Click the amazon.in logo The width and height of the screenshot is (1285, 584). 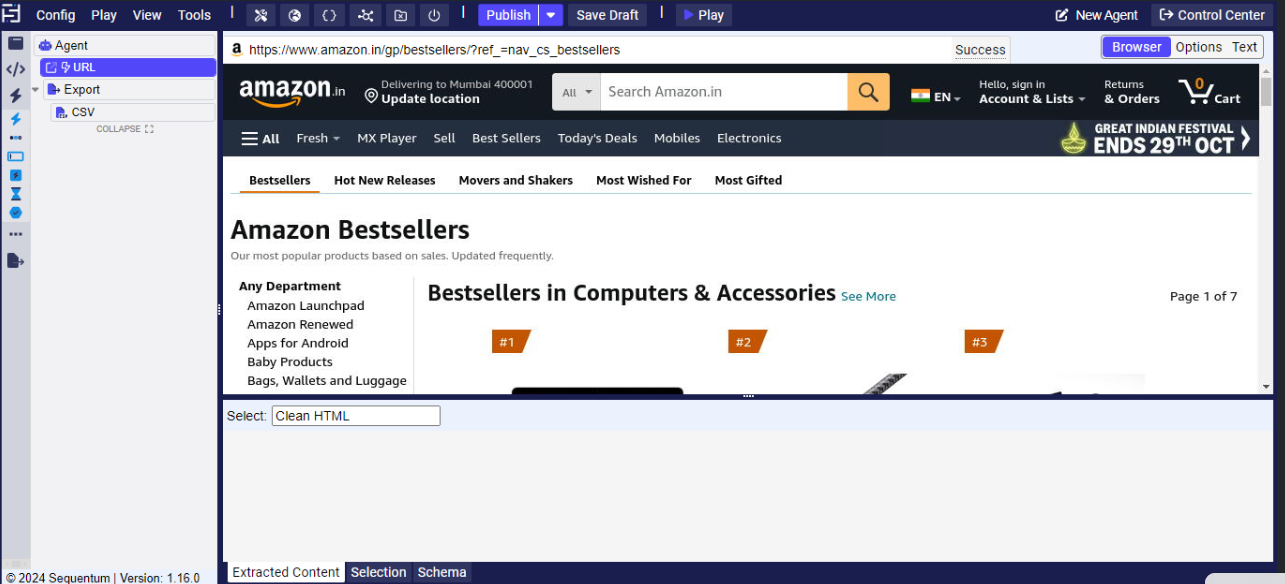(292, 92)
